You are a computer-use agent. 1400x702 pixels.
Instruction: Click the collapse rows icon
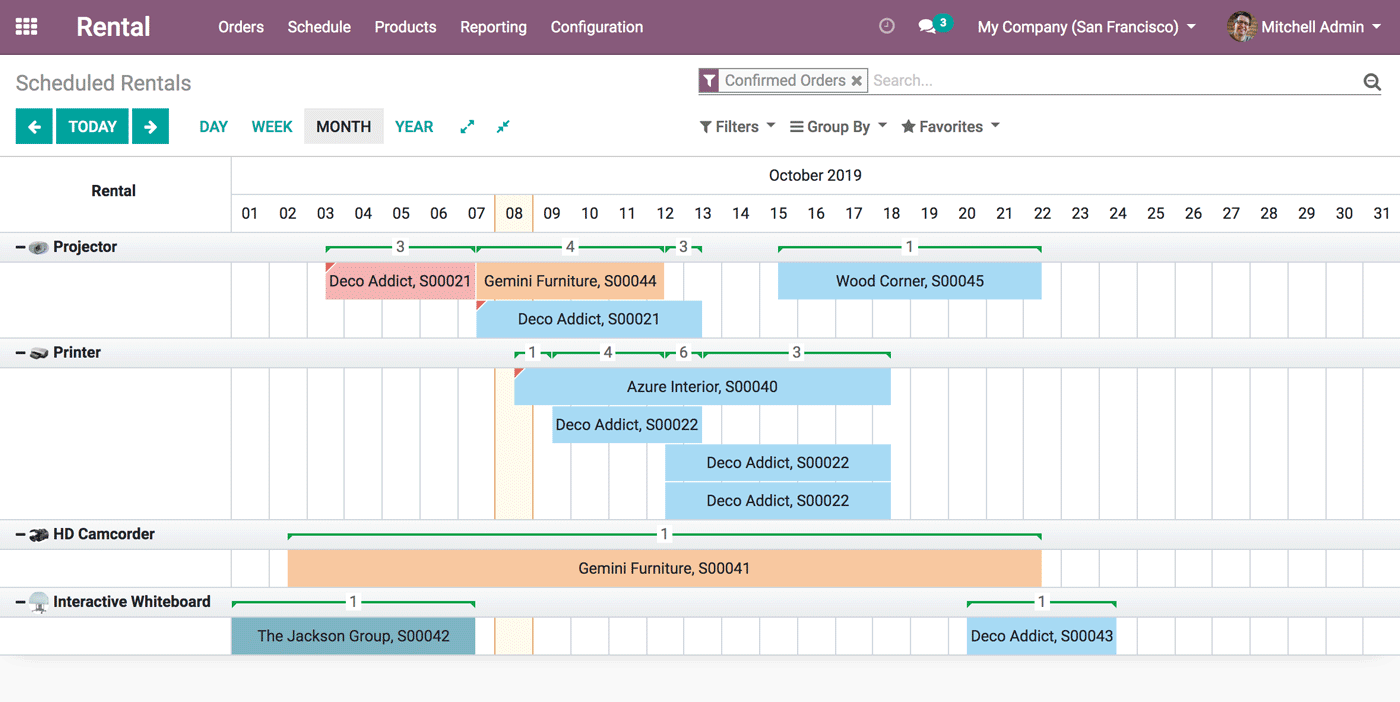[503, 127]
